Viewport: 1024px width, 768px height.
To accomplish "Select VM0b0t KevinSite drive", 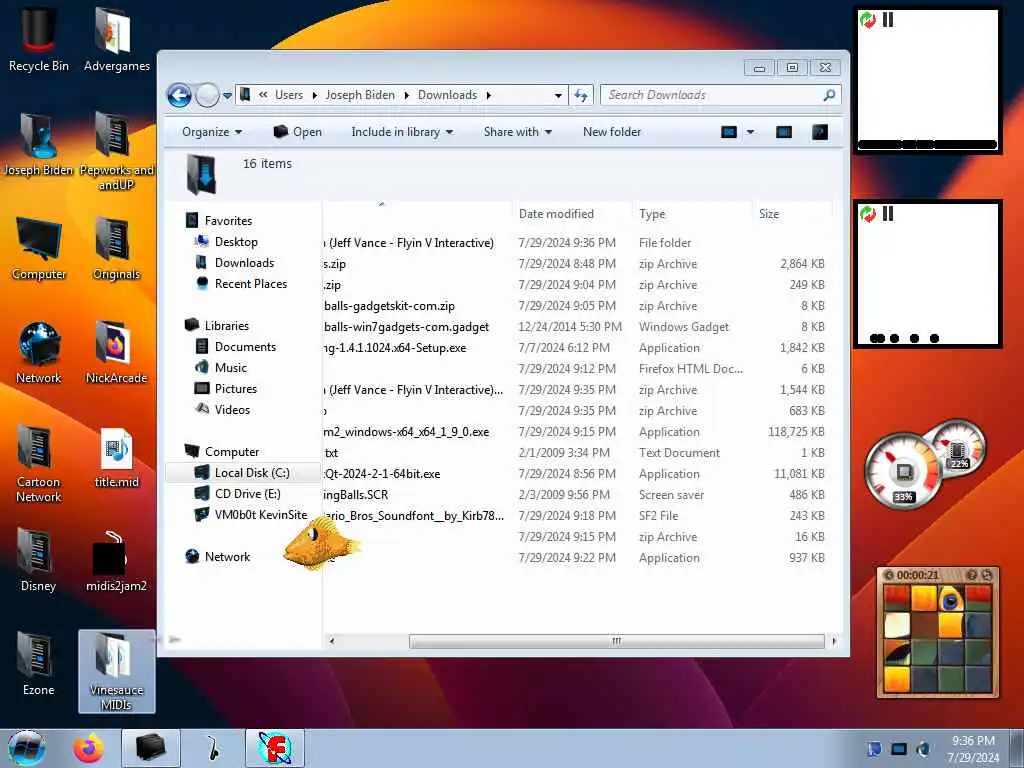I will coord(251,515).
